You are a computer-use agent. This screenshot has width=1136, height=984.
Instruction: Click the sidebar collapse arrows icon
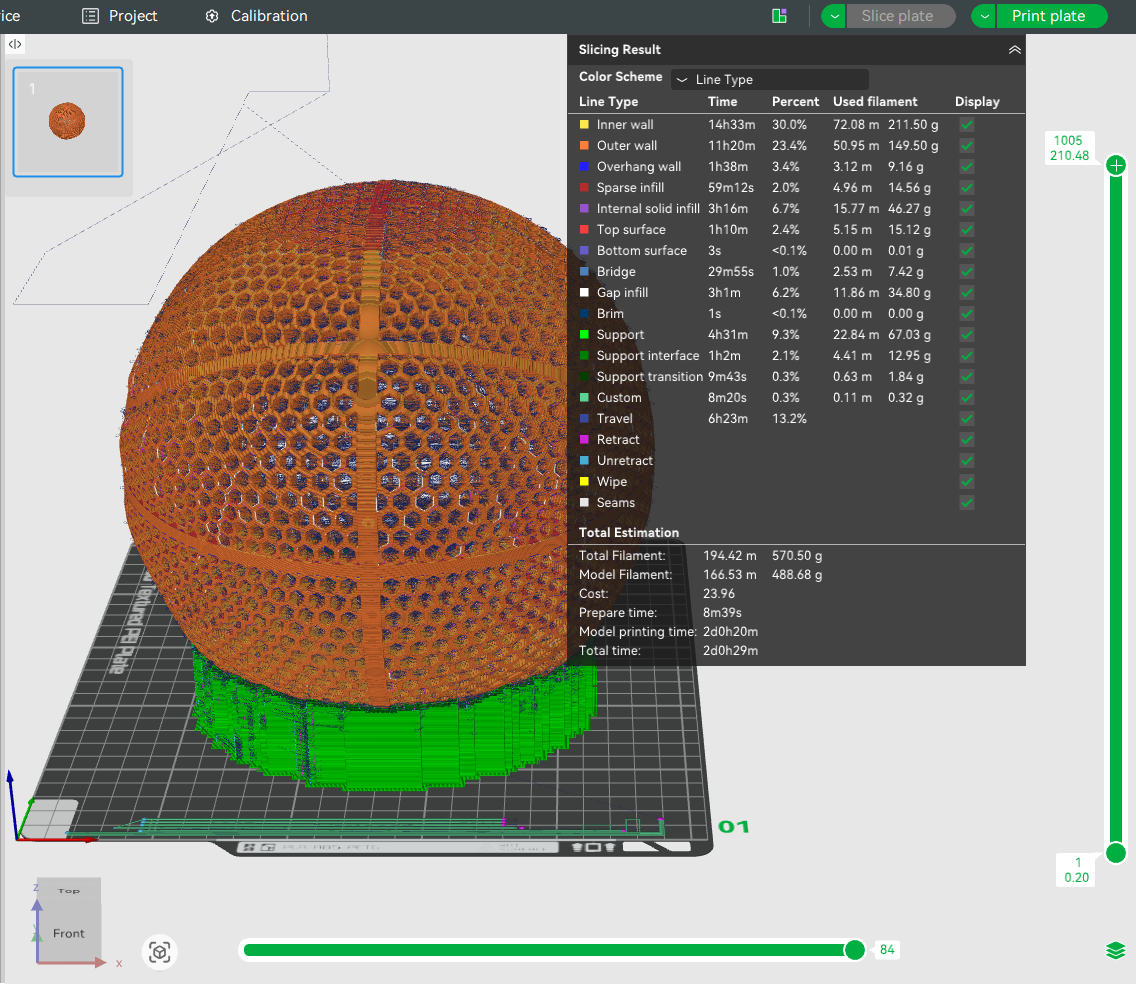15,44
